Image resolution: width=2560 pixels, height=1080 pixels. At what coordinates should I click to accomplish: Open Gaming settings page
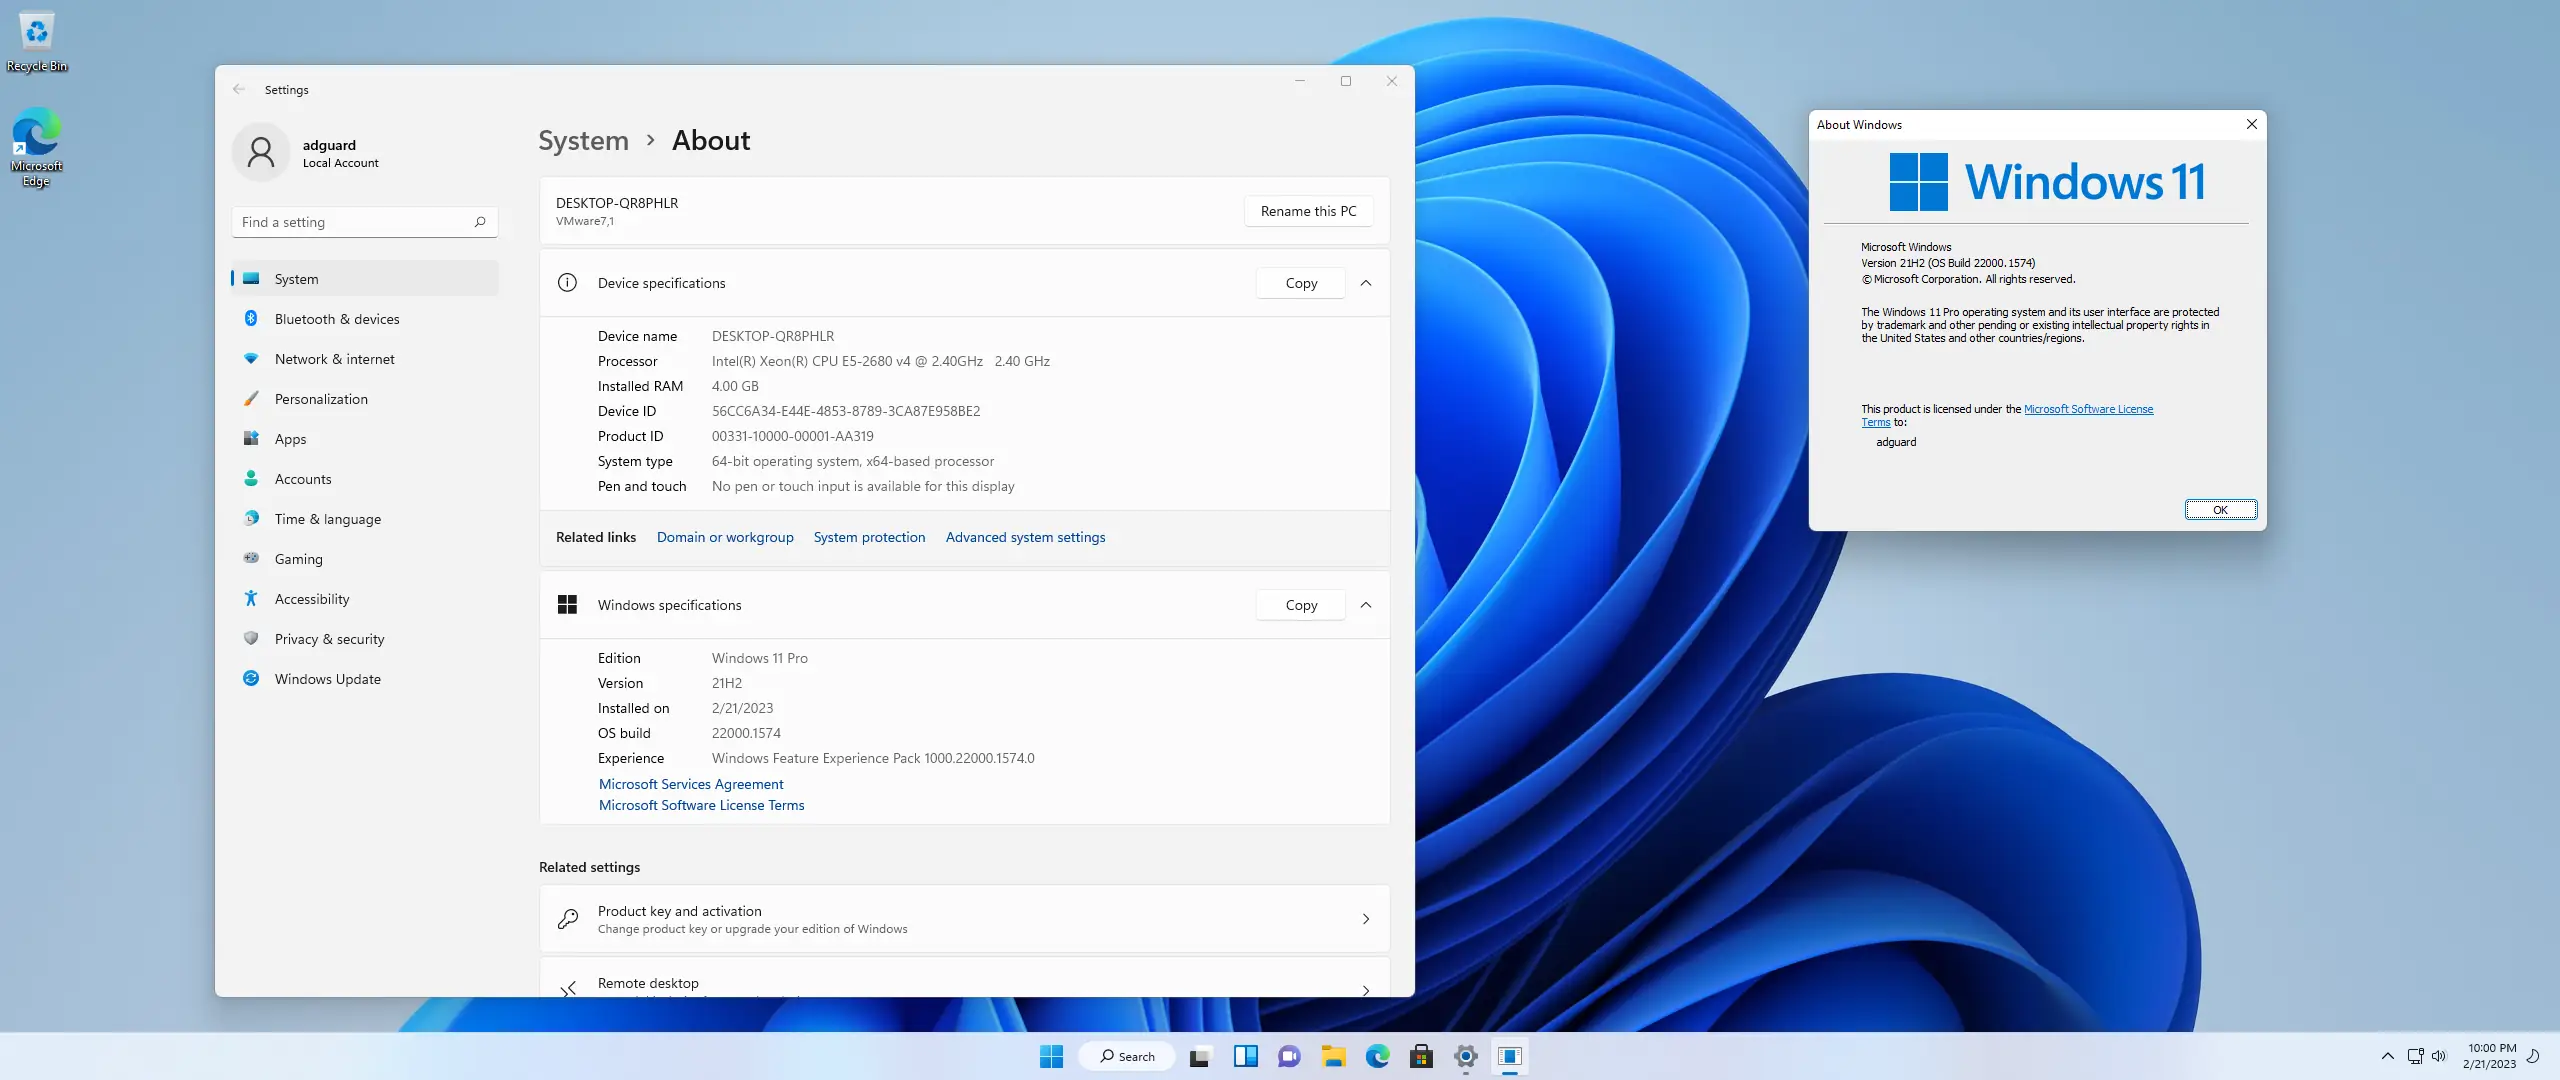365,559
